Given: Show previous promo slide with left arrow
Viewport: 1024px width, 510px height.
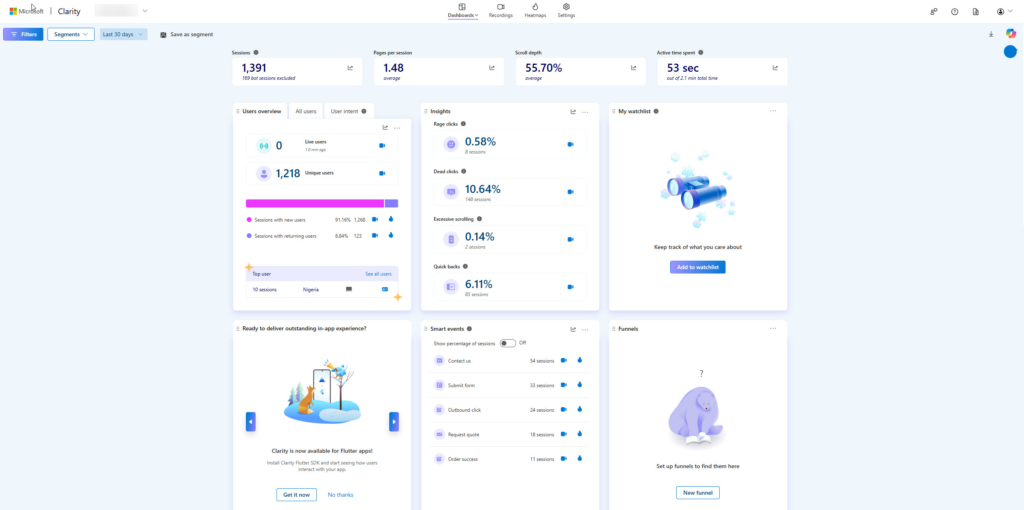Looking at the screenshot, I should coord(251,421).
